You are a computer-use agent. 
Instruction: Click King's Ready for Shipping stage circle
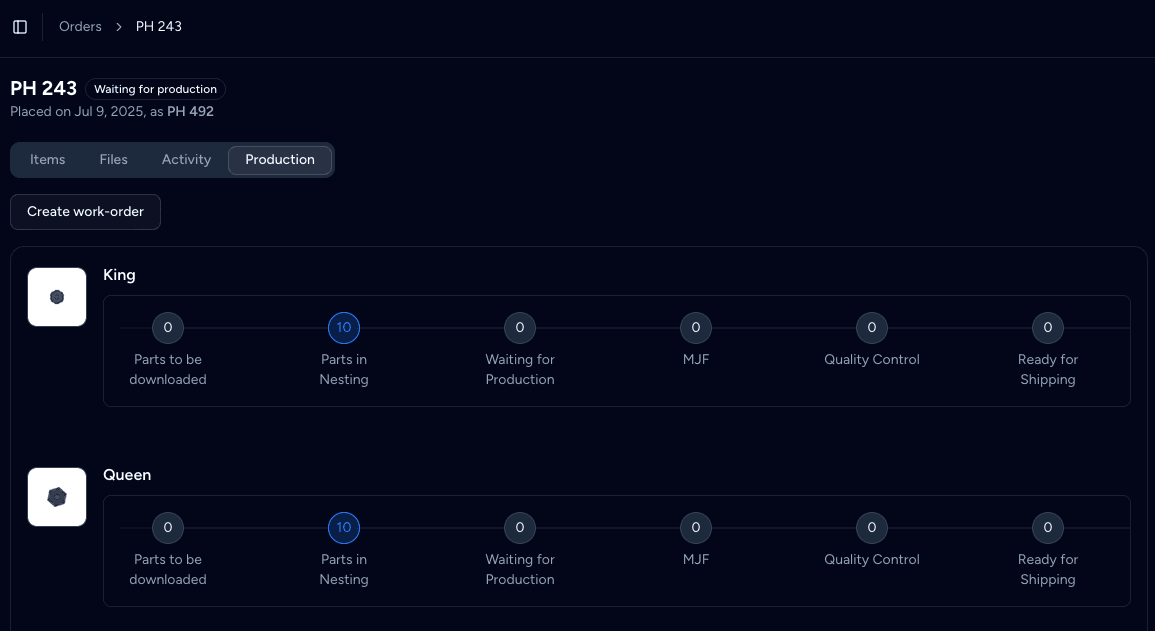(x=1047, y=327)
